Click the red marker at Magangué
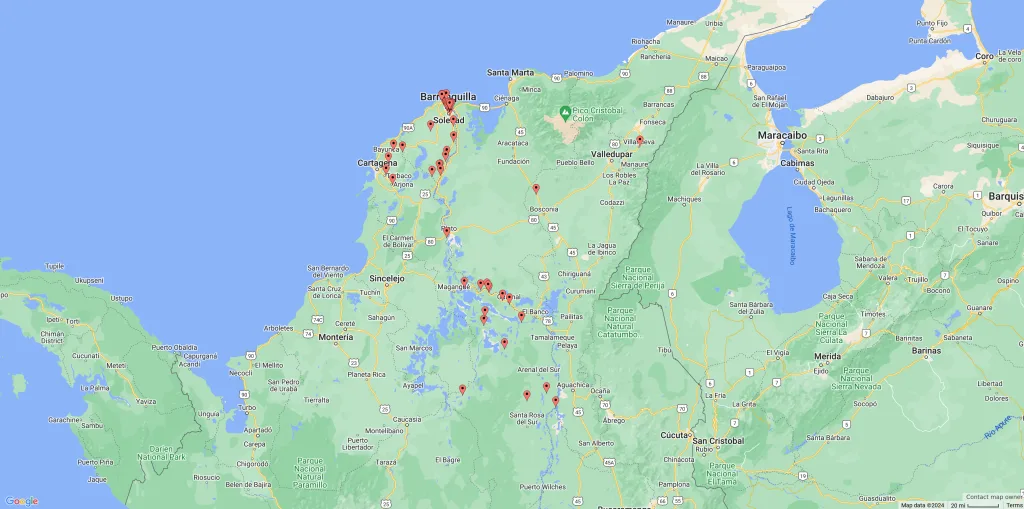The width and height of the screenshot is (1024, 509). 464,282
